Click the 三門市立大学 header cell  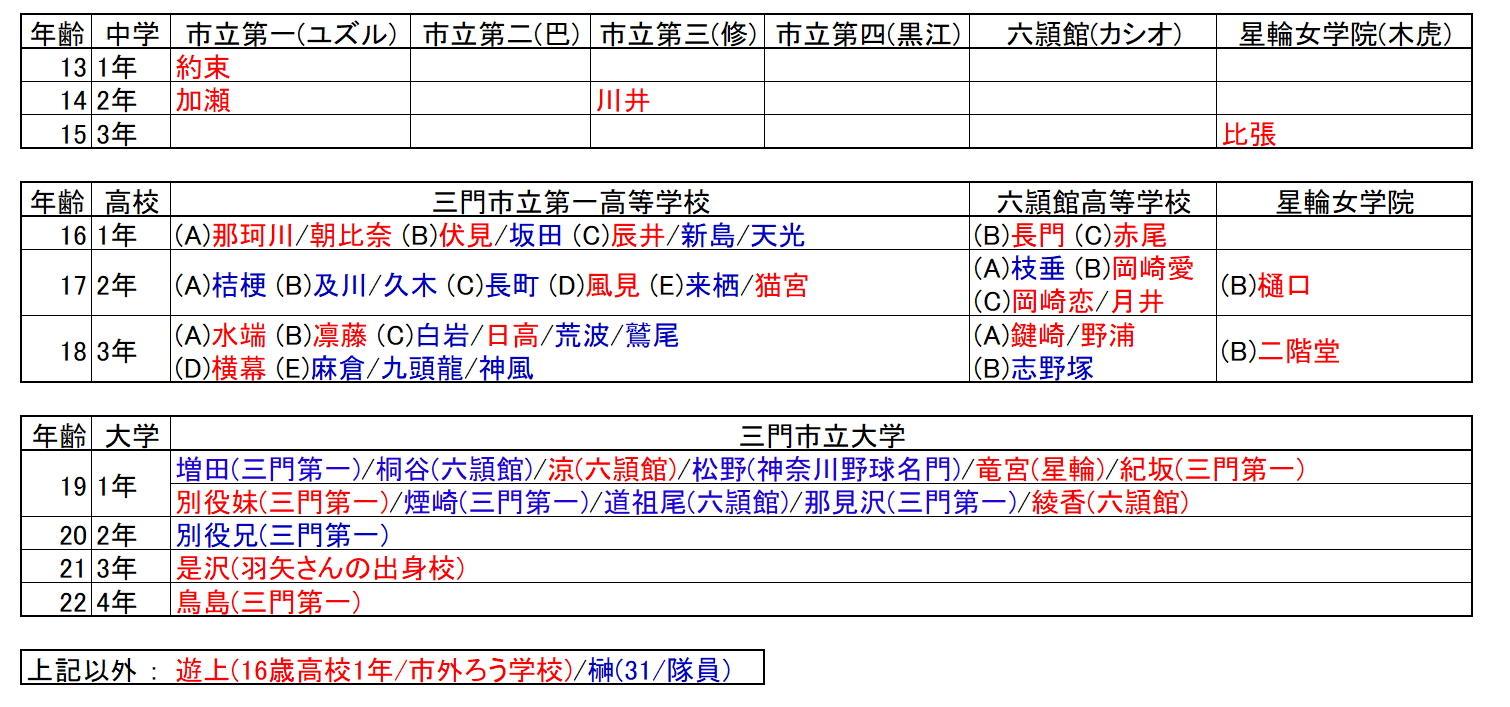(821, 436)
